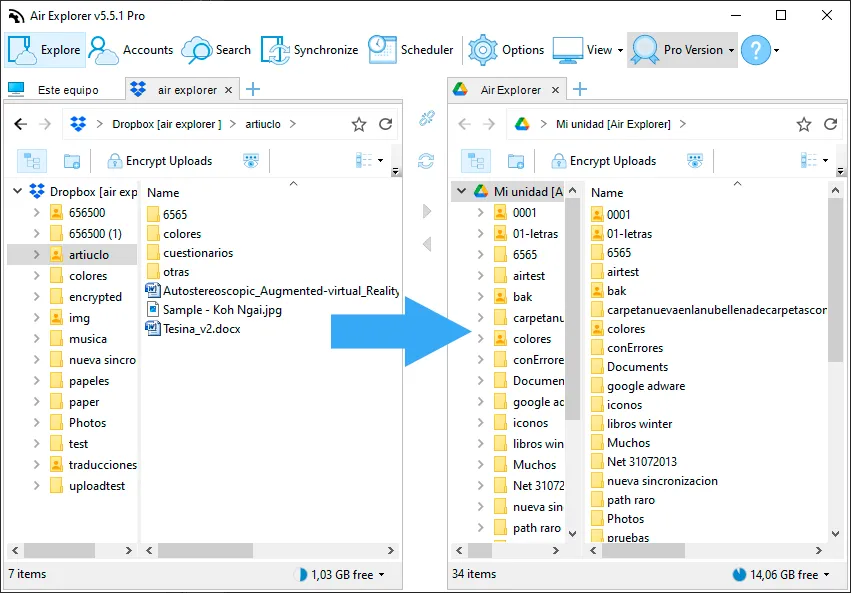Viewport: 851px width, 593px height.
Task: Open the Pro Version dropdown
Action: 682,50
